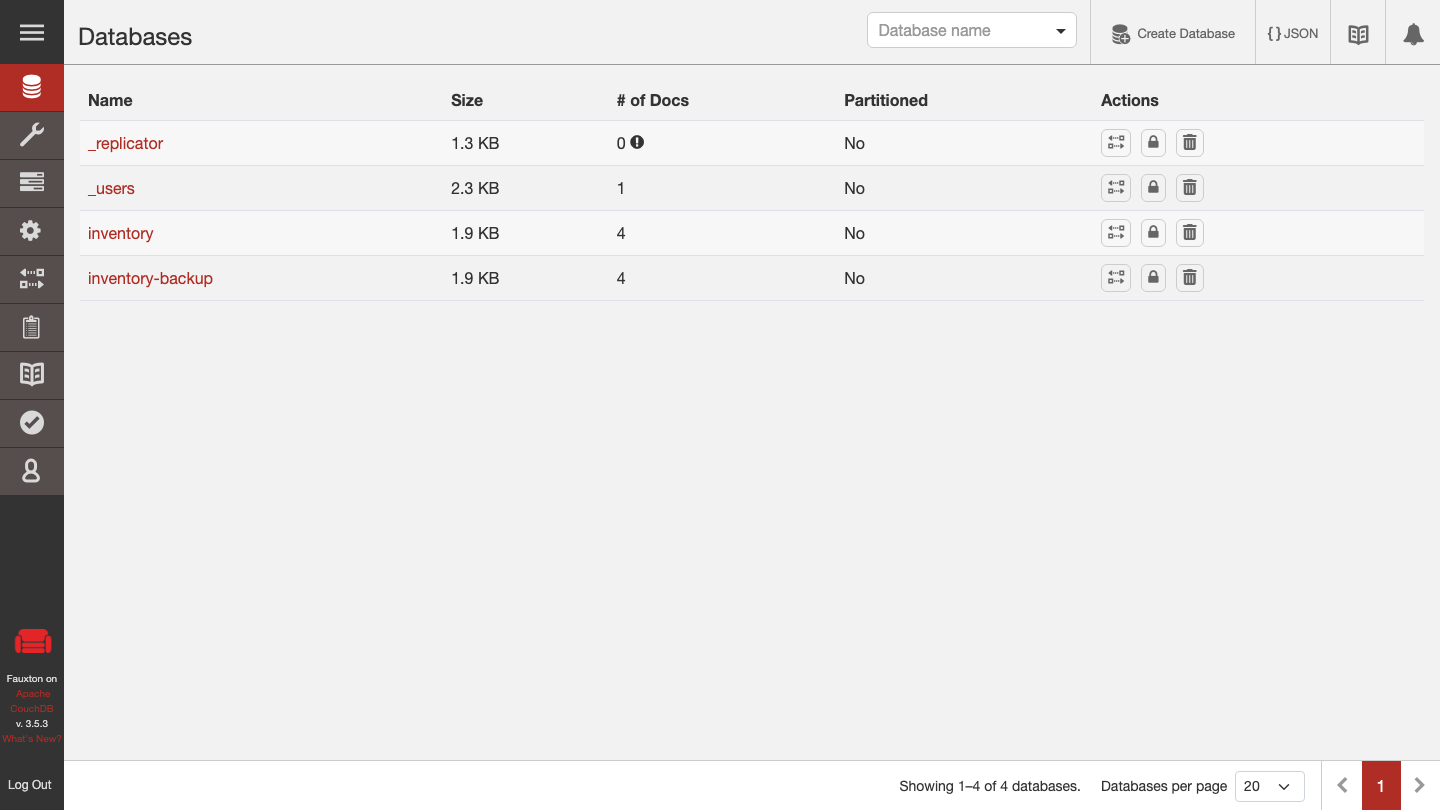The height and width of the screenshot is (810, 1440).
Task: Open the hamburger menu to expand the sidebar
Action: click(x=32, y=33)
